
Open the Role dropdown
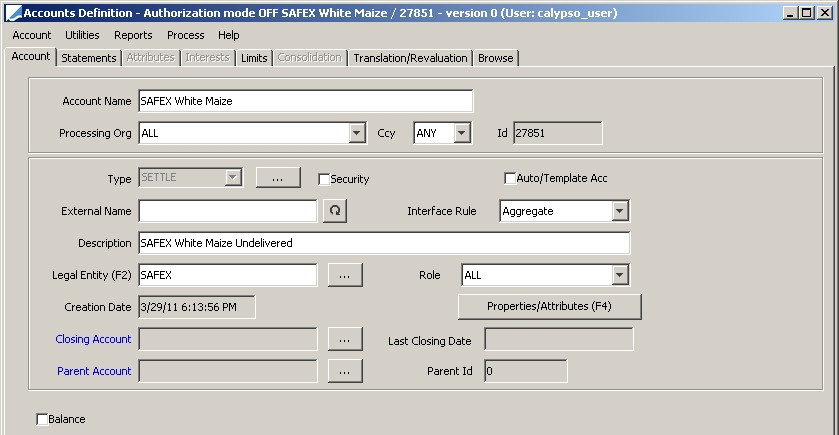coord(620,275)
